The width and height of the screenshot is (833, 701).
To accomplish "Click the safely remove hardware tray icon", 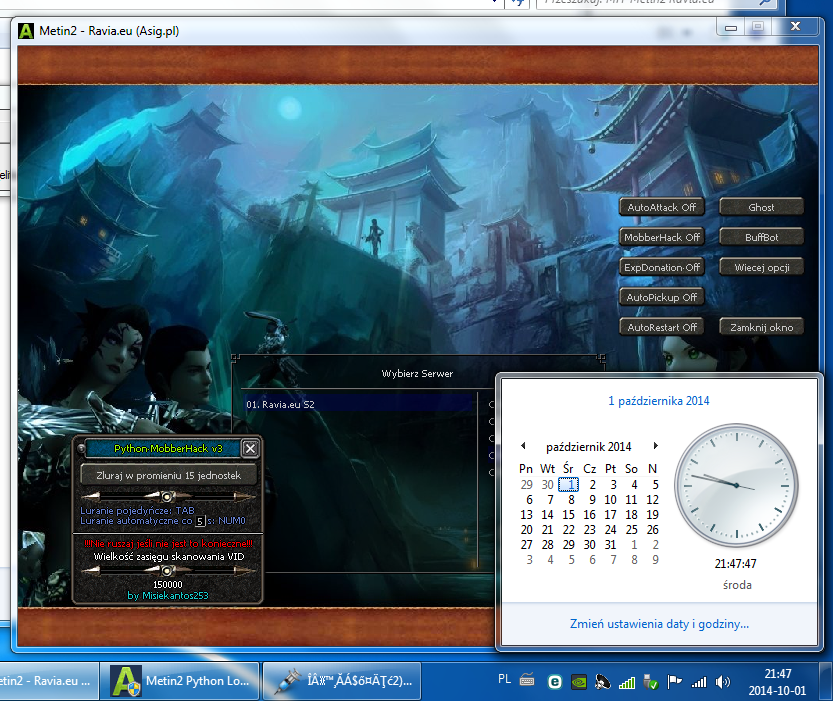I will tap(651, 681).
